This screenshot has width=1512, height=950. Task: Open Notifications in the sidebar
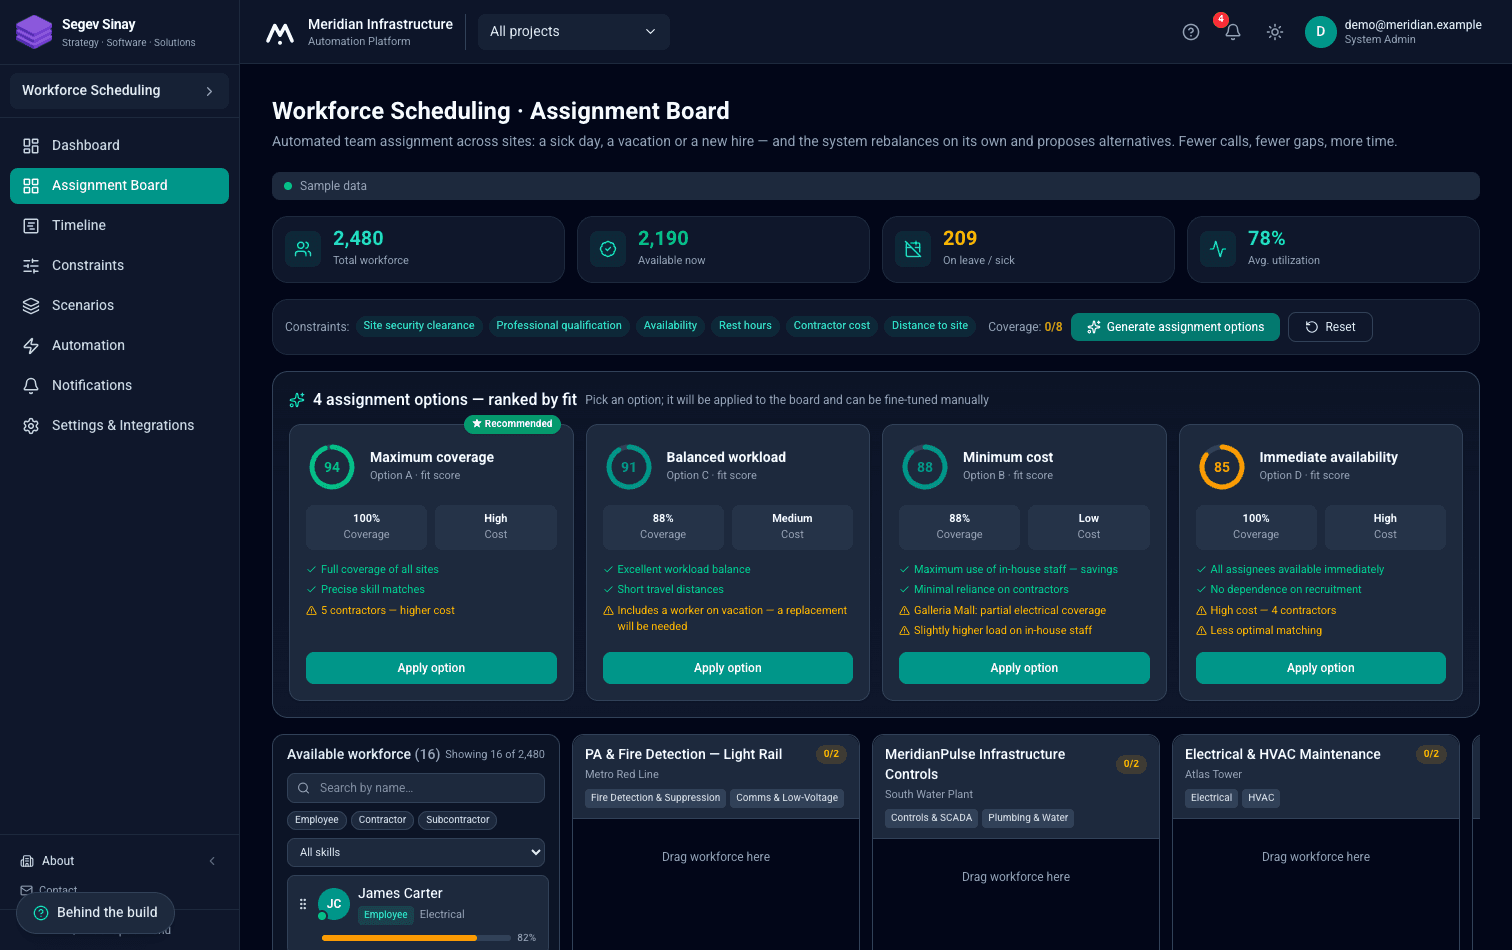(119, 386)
